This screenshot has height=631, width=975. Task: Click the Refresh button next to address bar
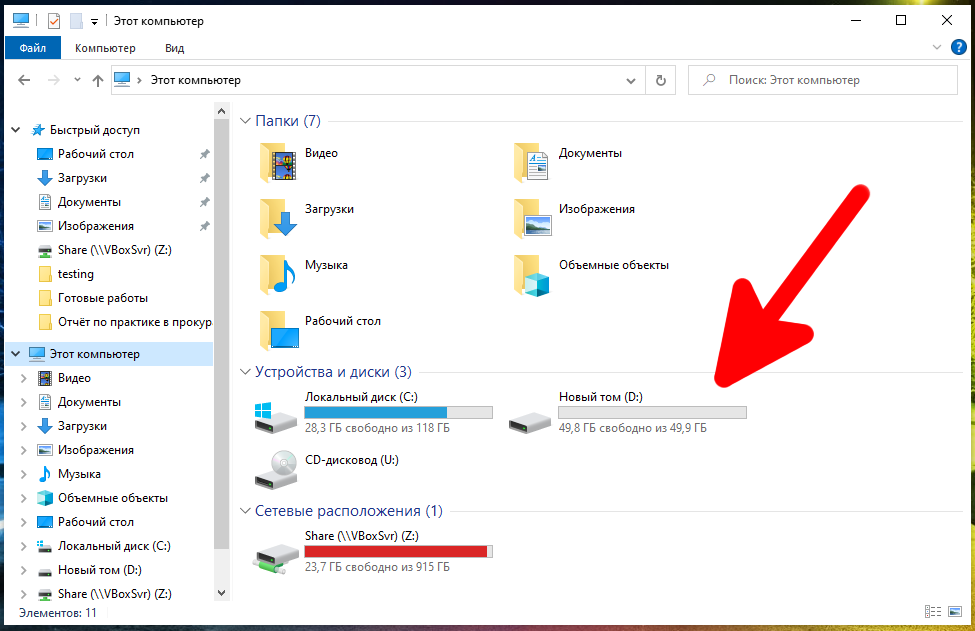click(660, 80)
